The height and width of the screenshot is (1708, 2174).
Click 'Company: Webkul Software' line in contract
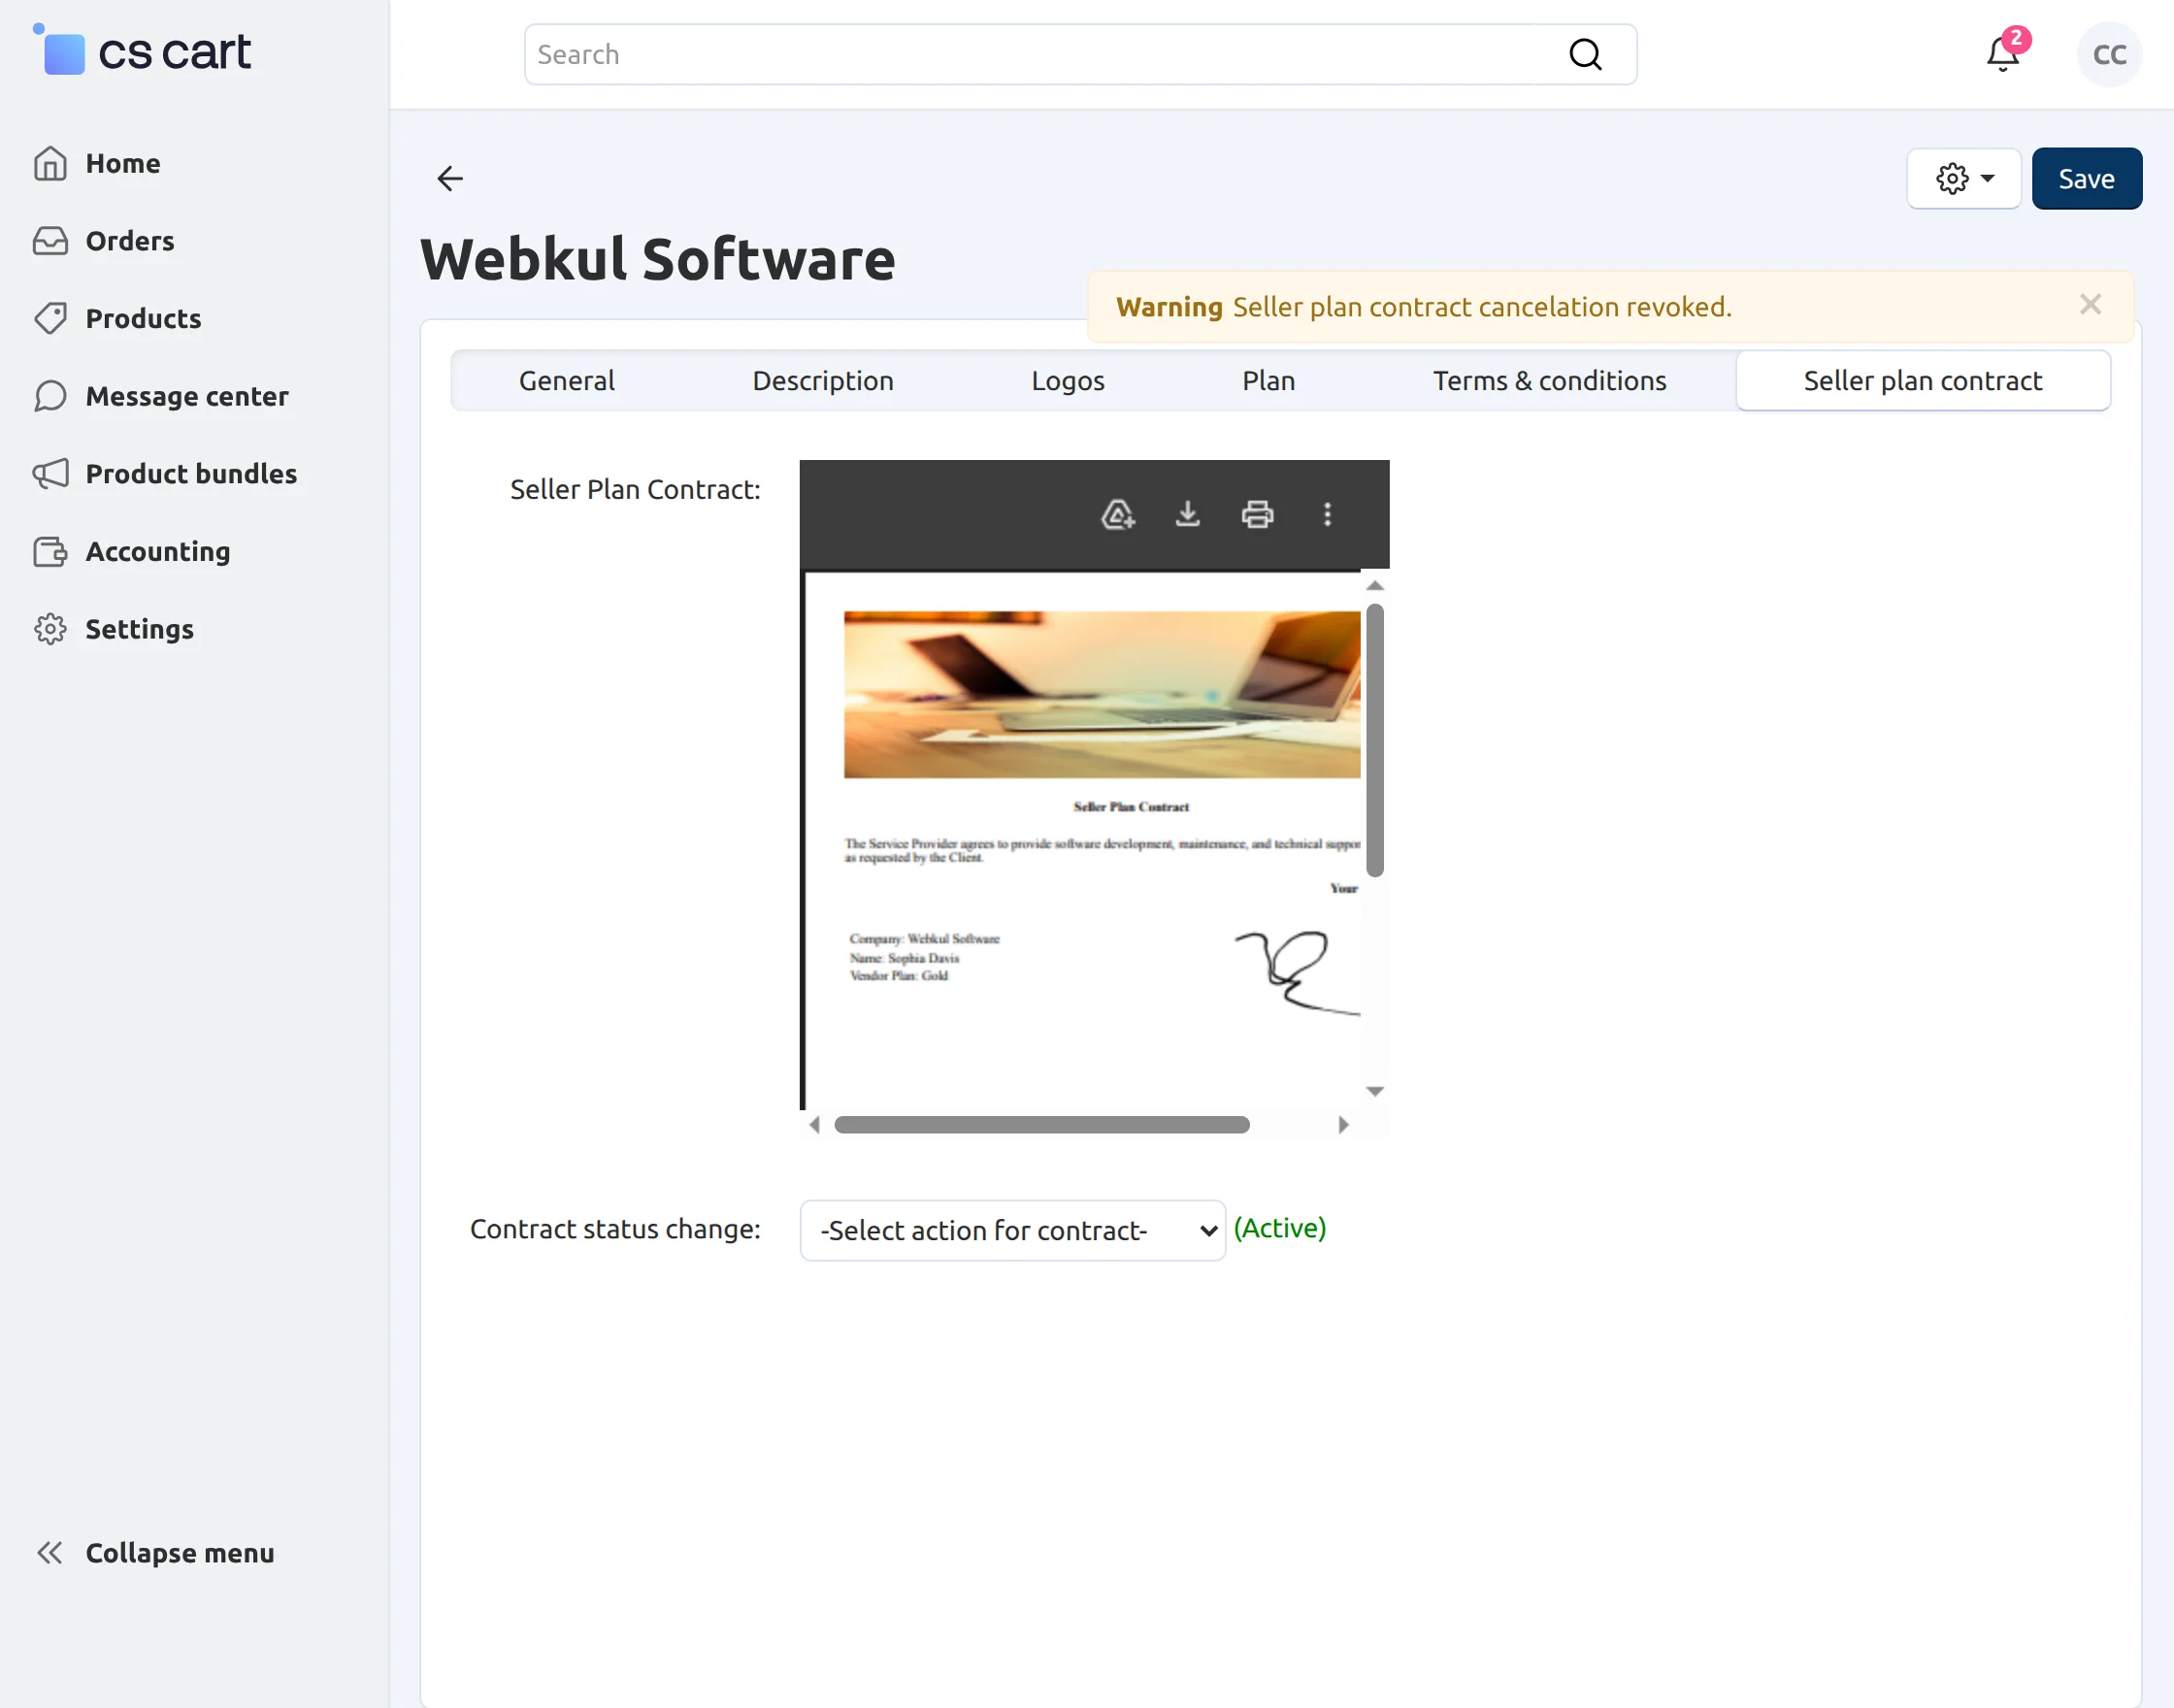[x=925, y=938]
